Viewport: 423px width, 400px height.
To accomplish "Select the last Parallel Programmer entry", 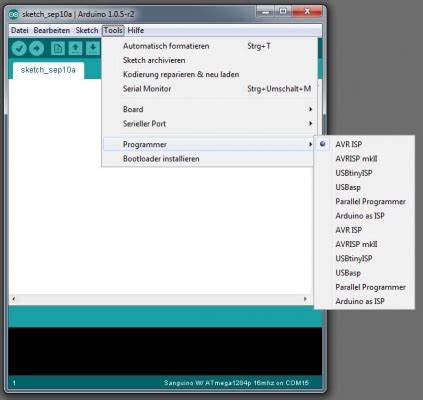I will pos(364,287).
